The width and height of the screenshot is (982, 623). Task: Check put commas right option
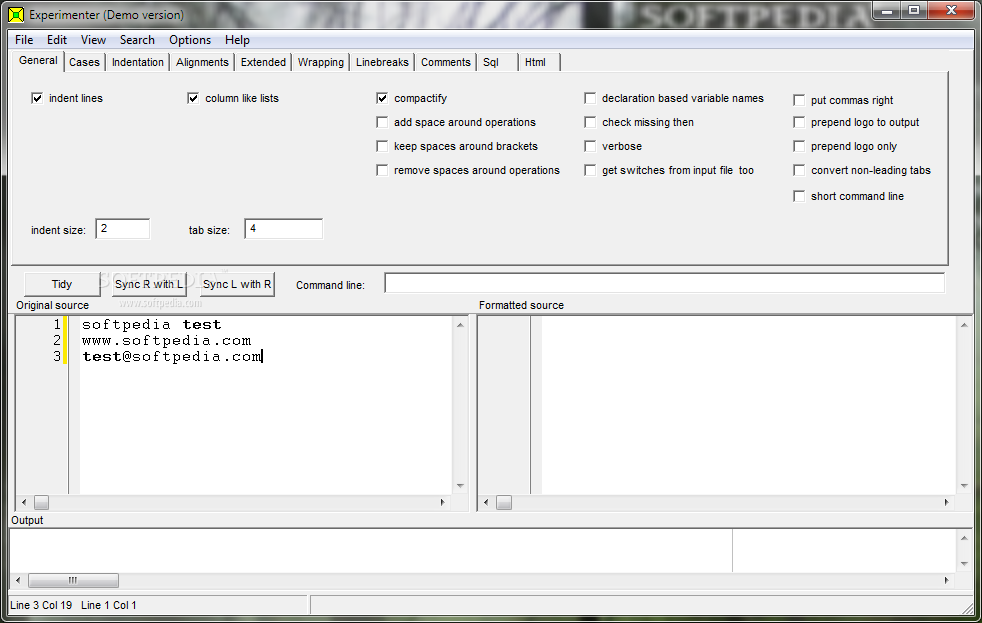pyautogui.click(x=799, y=100)
